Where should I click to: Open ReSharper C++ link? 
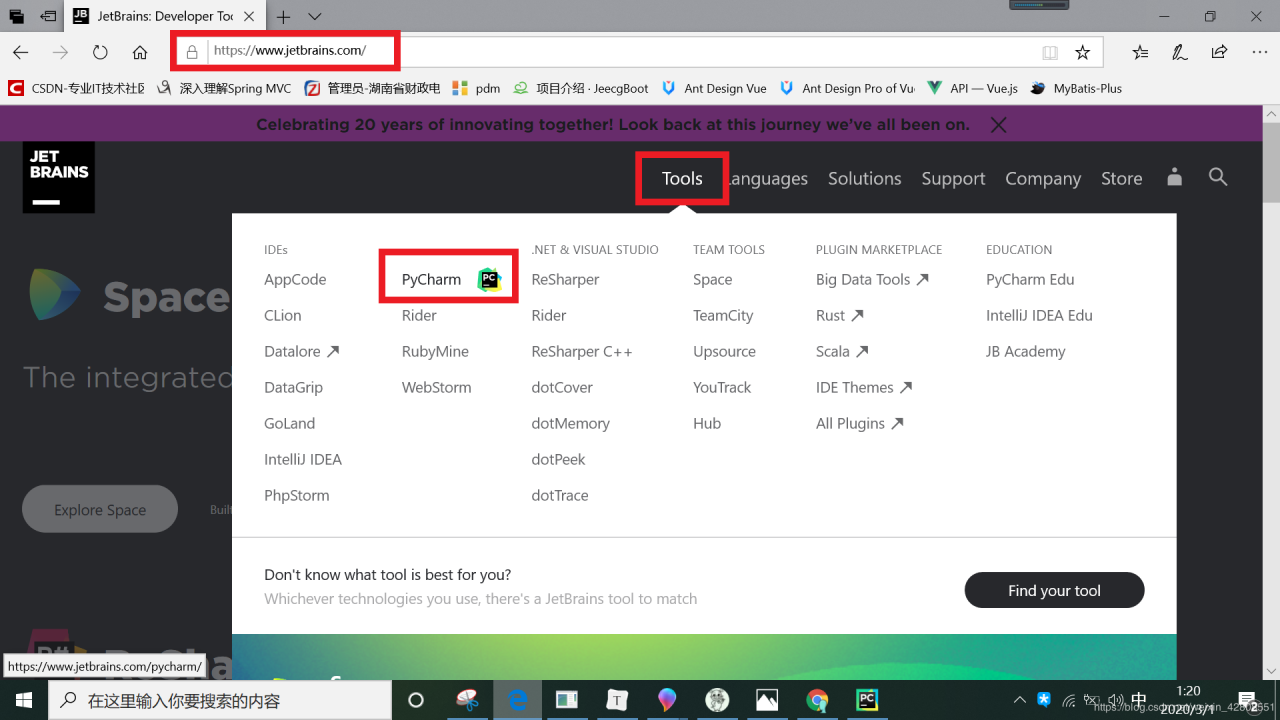click(x=582, y=351)
